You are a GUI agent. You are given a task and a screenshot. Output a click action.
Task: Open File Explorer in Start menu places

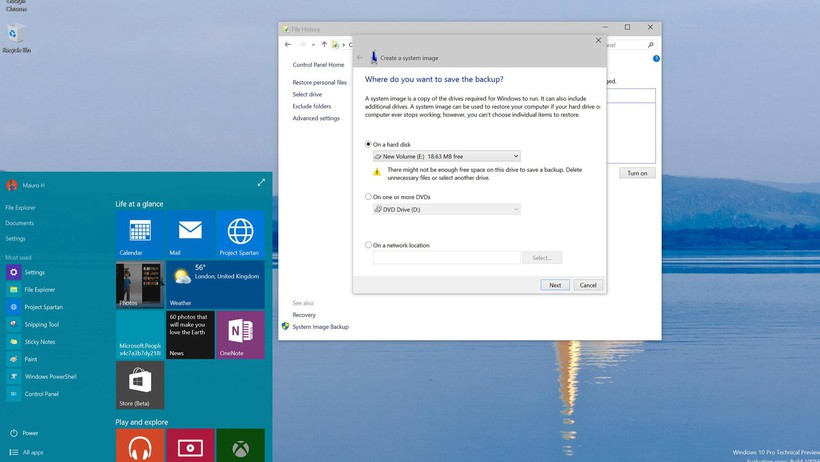20,208
